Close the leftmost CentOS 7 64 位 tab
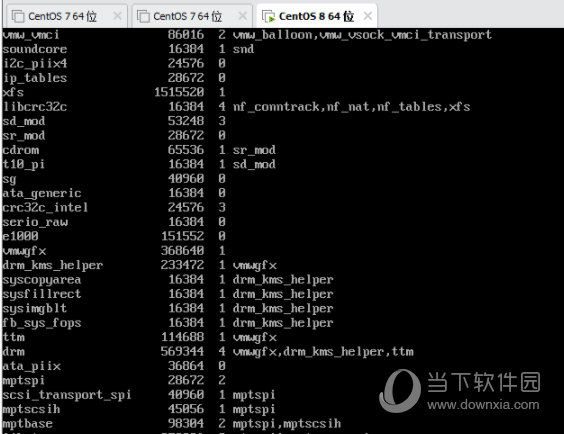This screenshot has height=434, width=564. coord(117,16)
